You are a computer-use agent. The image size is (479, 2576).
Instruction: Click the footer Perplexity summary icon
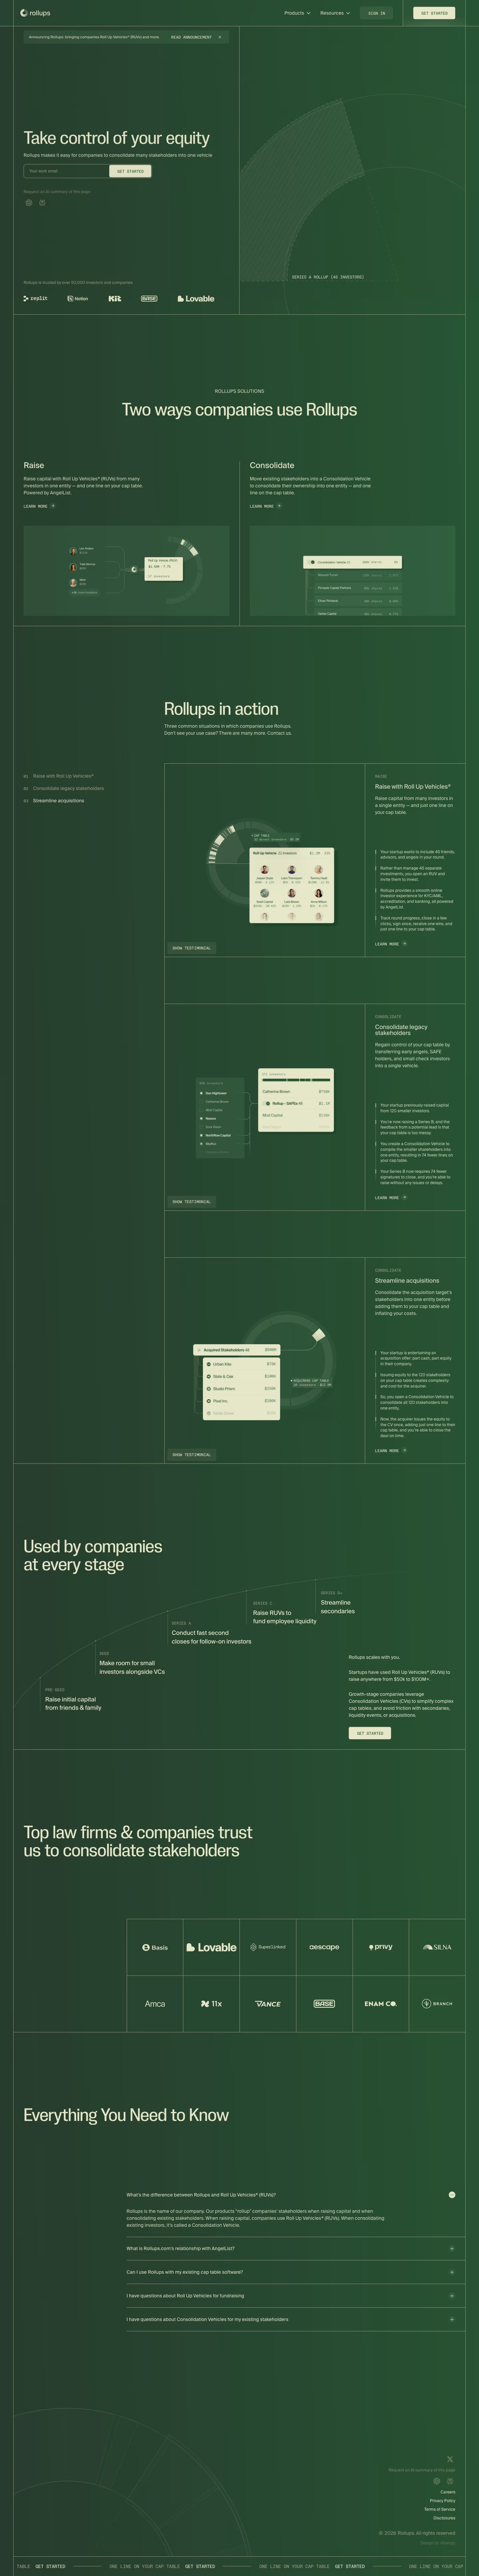(x=450, y=2481)
